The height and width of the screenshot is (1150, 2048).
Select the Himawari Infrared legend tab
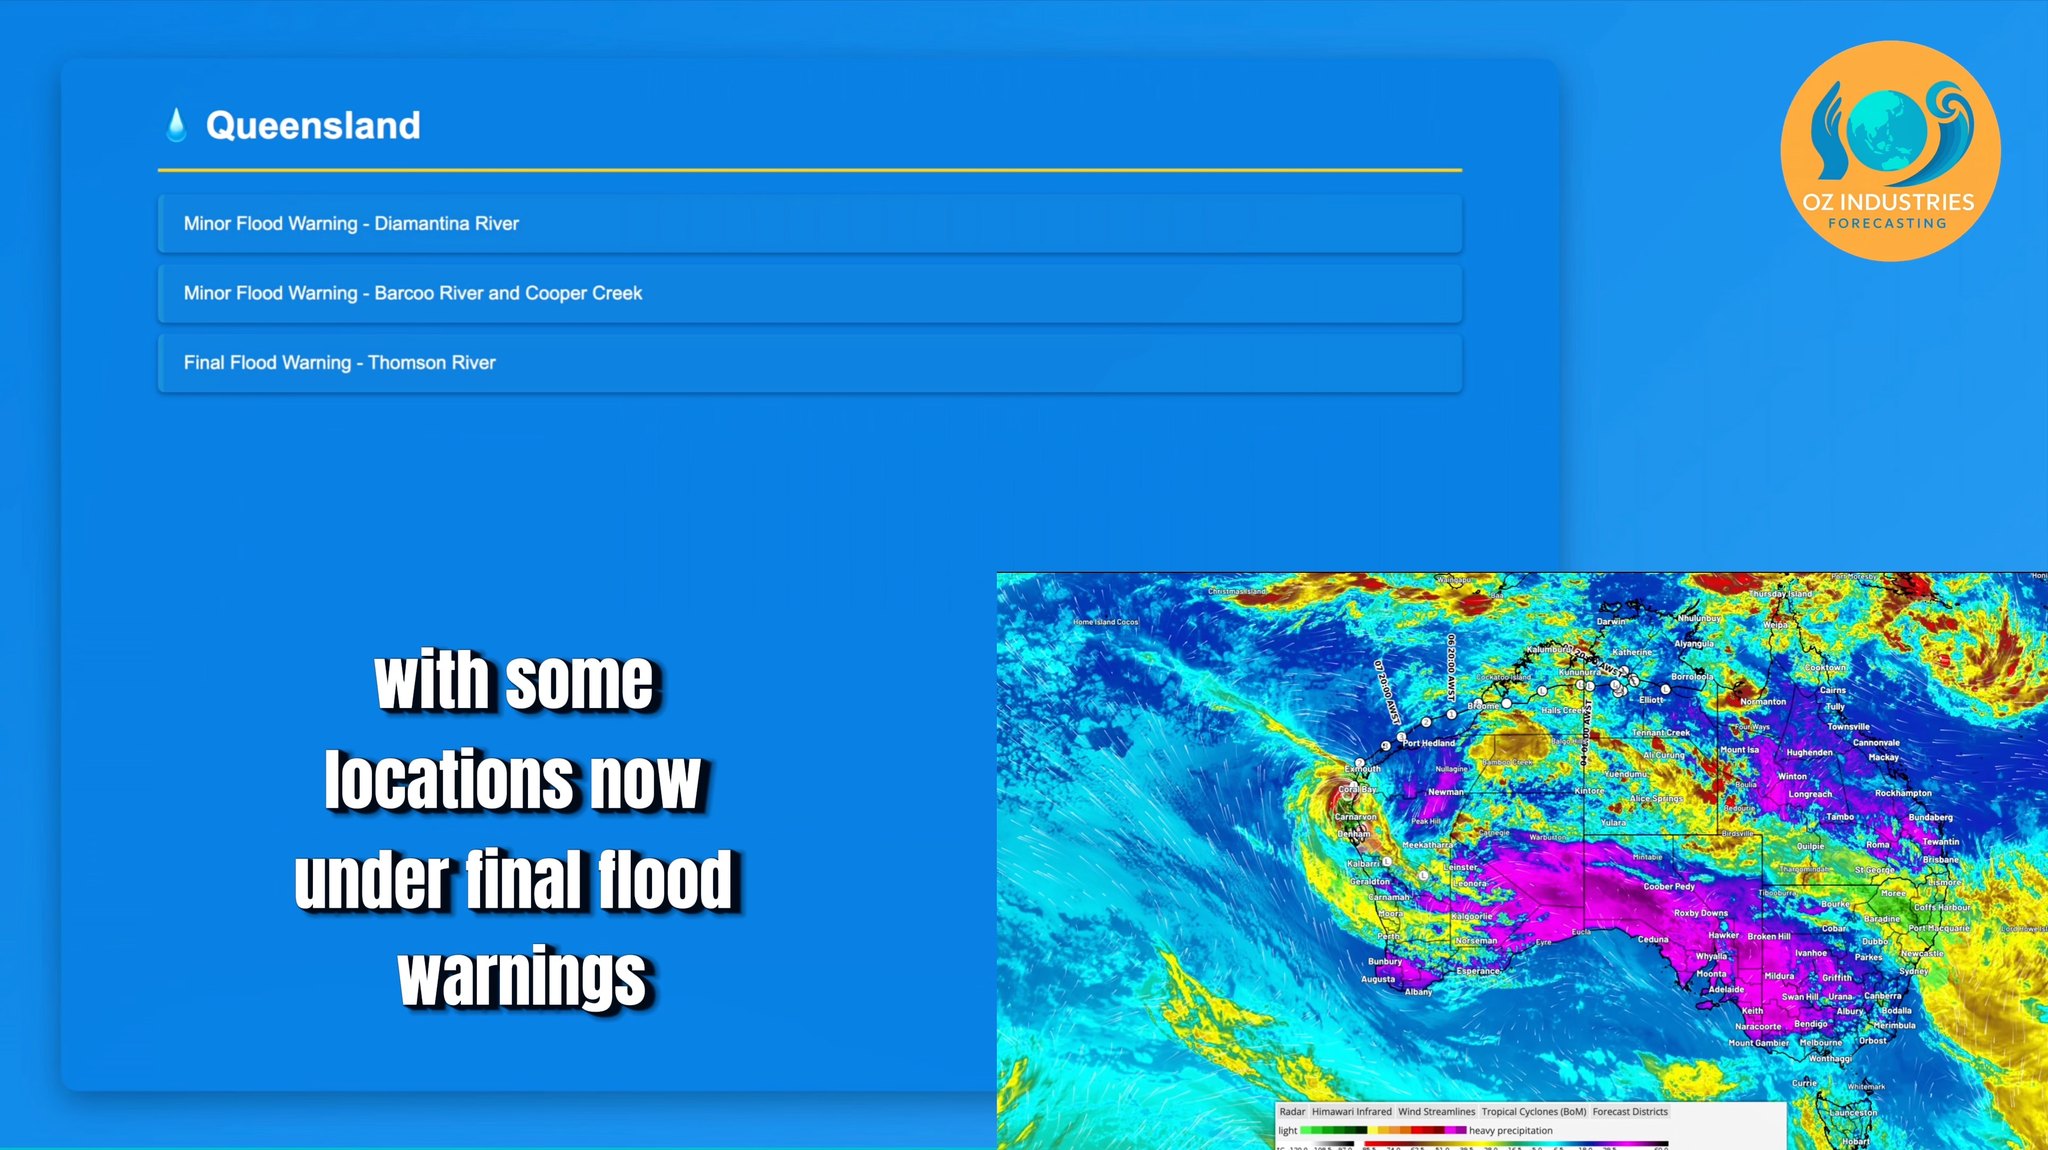[x=1351, y=1111]
